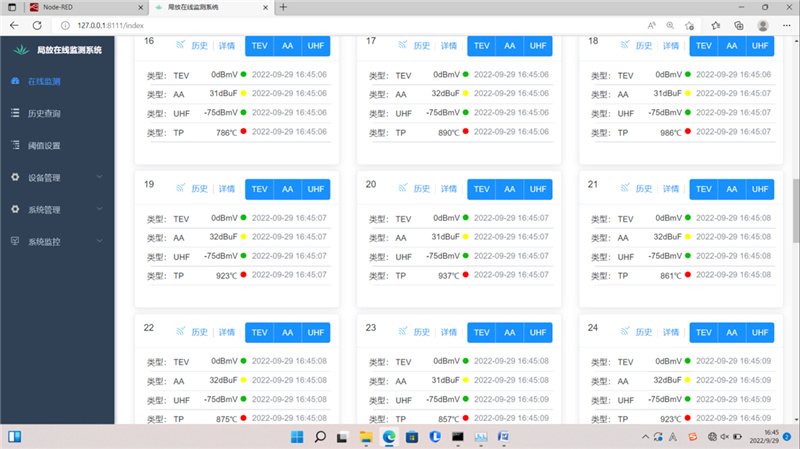Click the 历史查询 list icon in sidebar
Image resolution: width=800 pixels, height=449 pixels.
15,113
